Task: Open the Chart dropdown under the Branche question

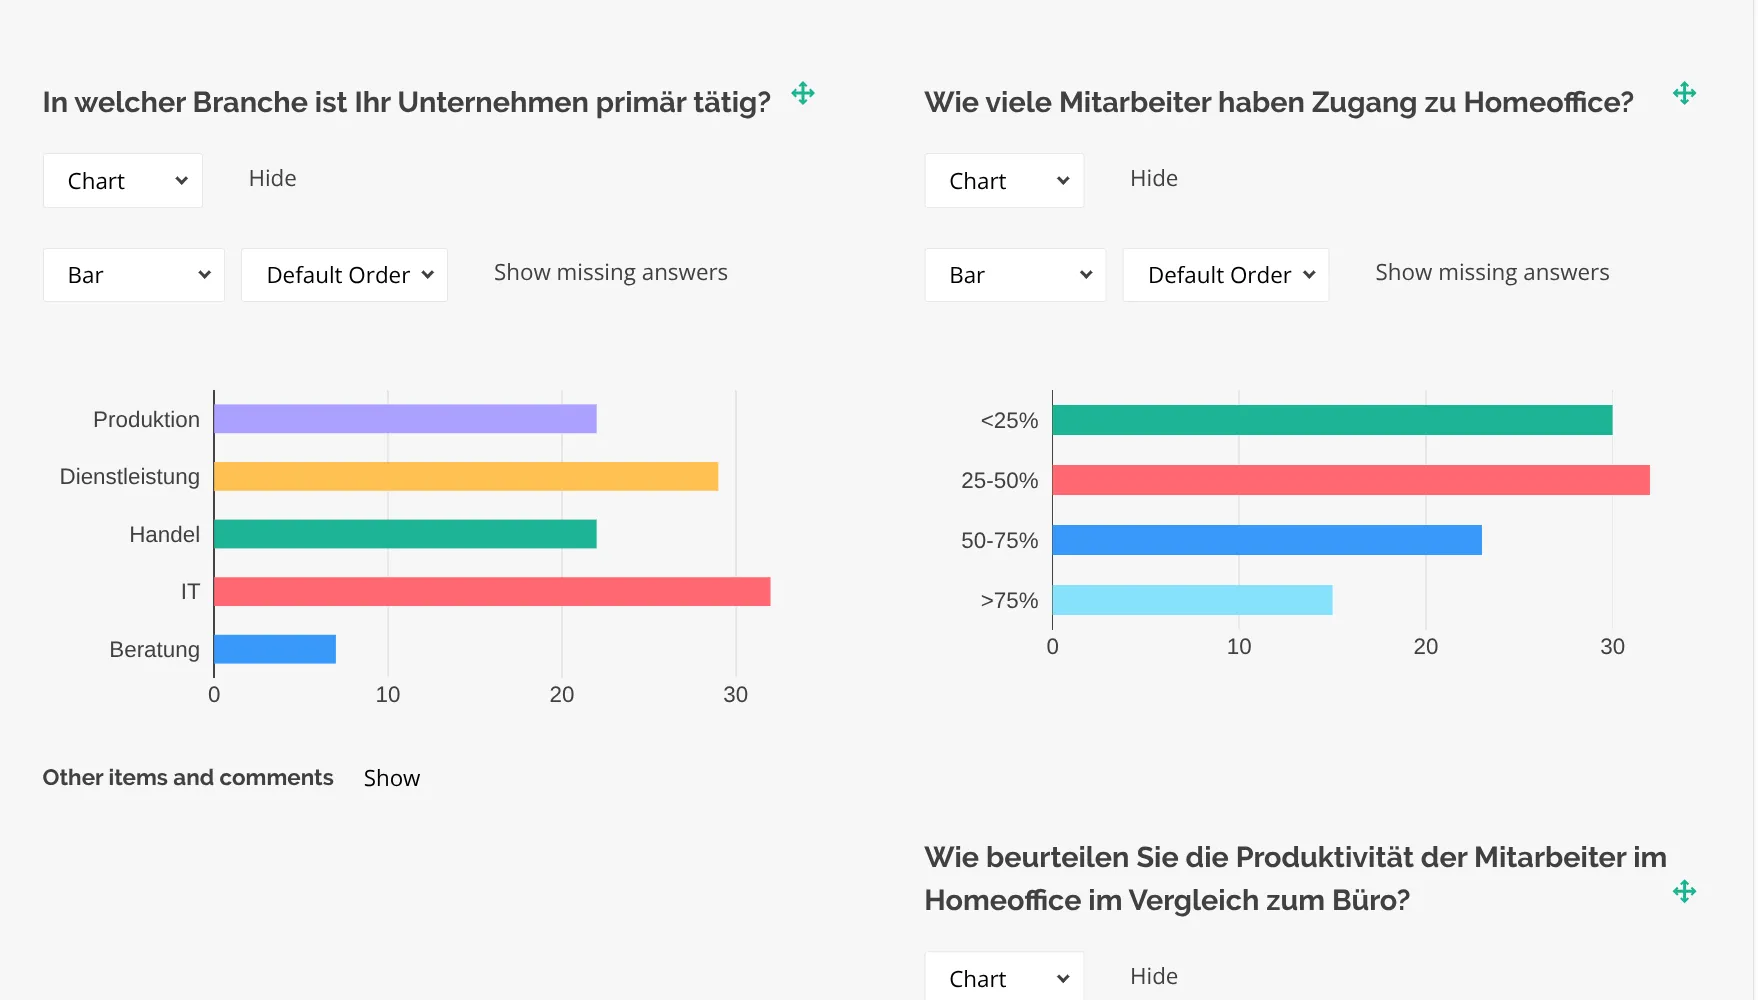Action: (x=123, y=181)
